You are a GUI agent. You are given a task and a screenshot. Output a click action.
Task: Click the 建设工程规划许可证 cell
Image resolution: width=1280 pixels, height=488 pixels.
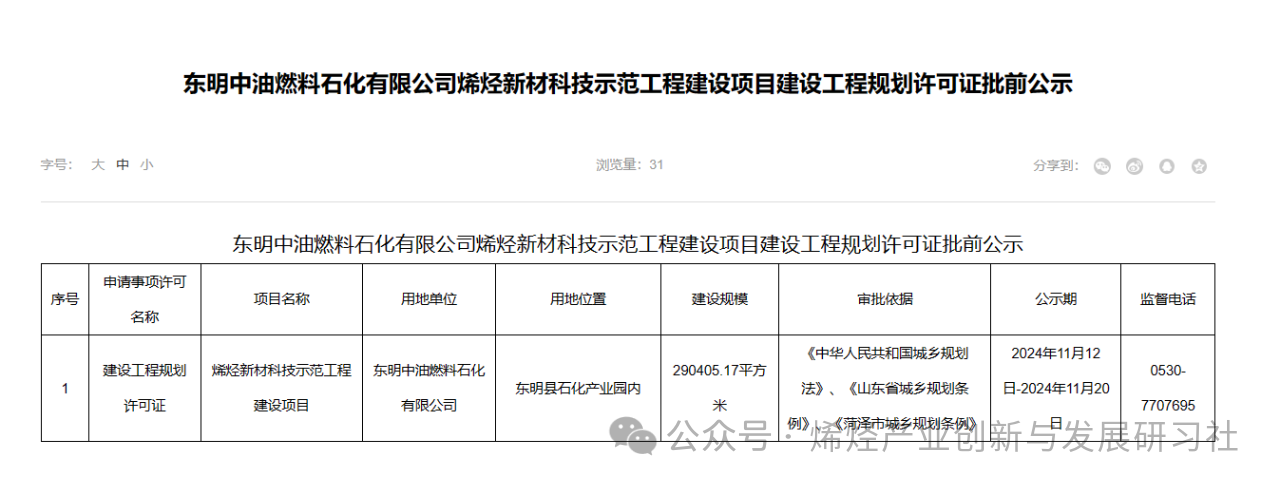click(145, 388)
